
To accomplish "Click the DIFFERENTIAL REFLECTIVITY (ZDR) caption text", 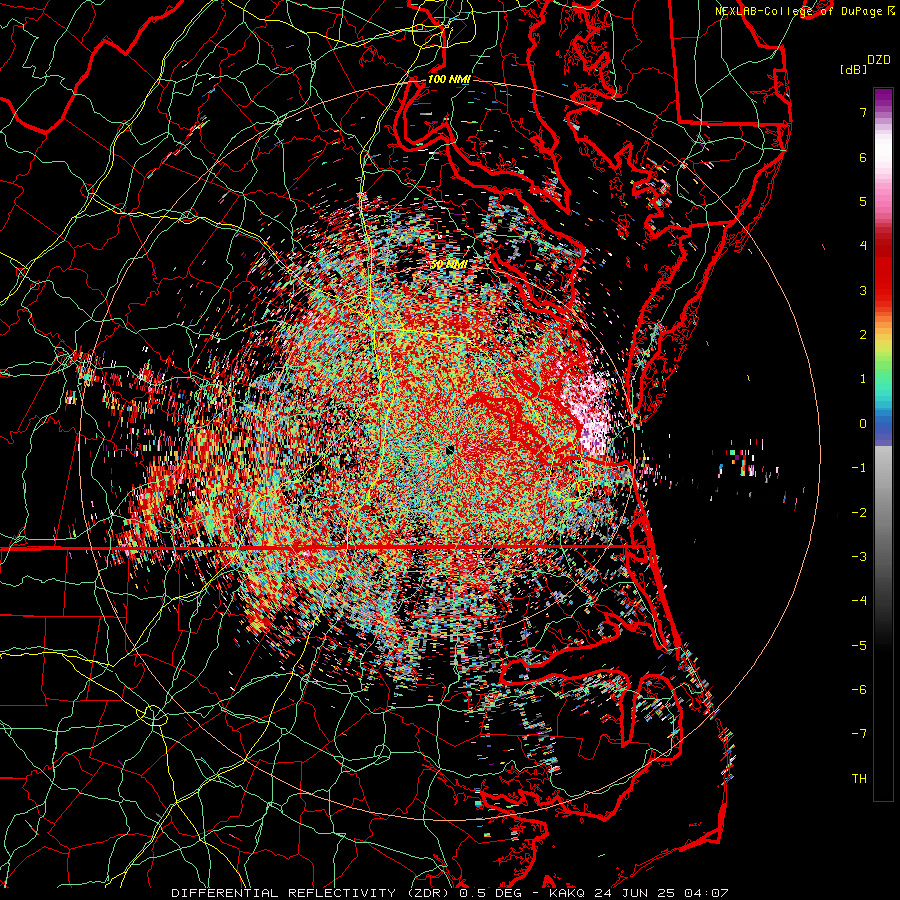I will pos(311,893).
